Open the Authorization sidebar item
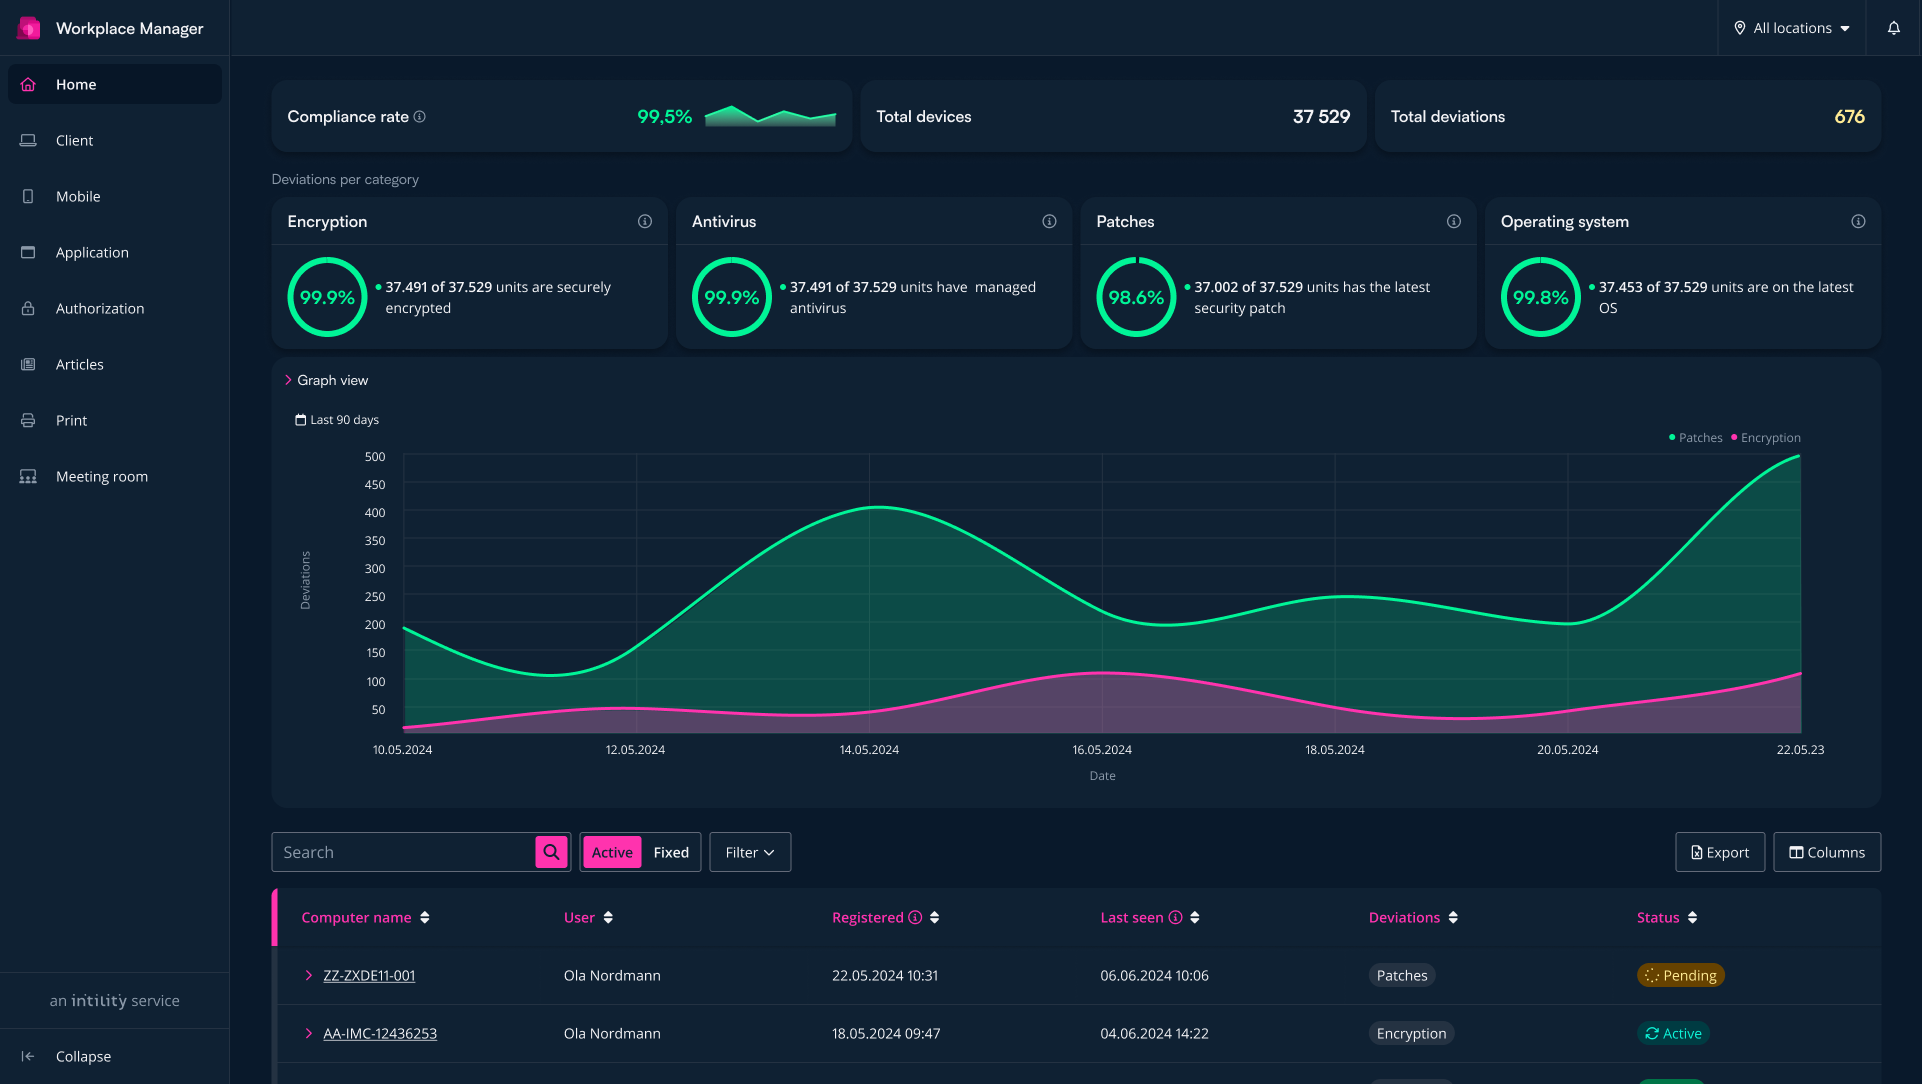1922x1084 pixels. coord(100,309)
